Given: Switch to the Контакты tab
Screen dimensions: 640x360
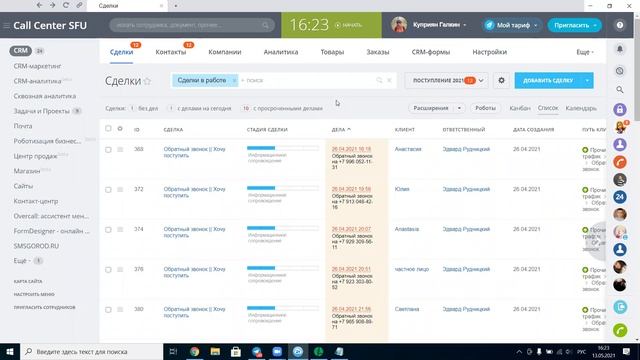Looking at the screenshot, I should pyautogui.click(x=171, y=52).
